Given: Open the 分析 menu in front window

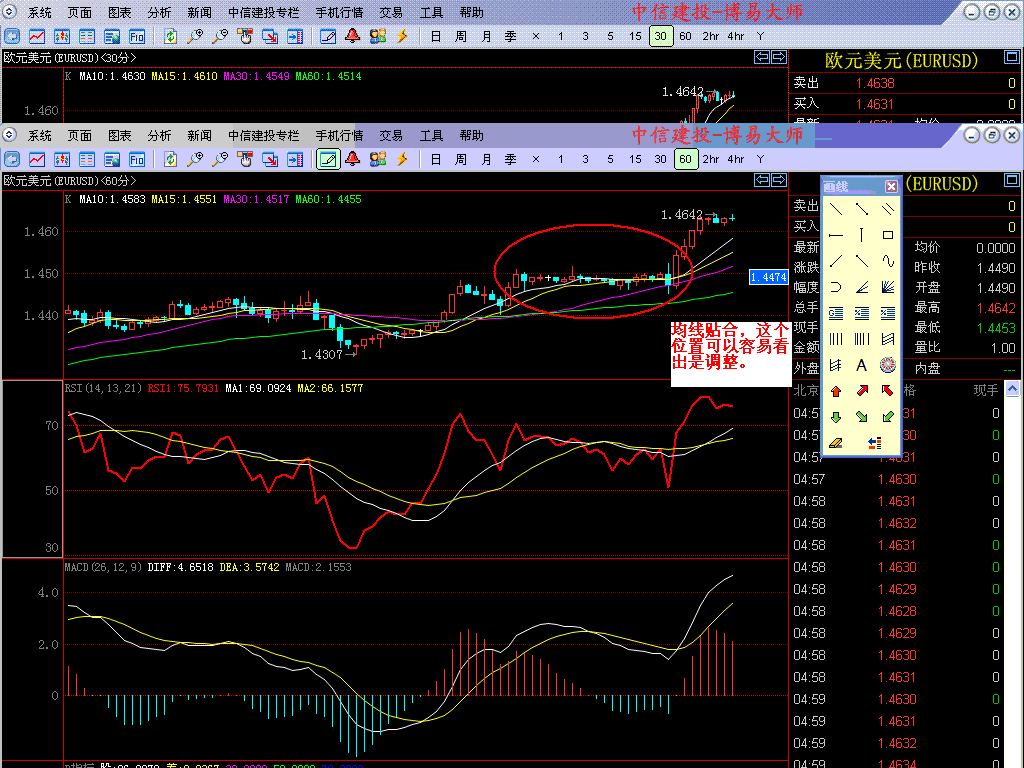Looking at the screenshot, I should [159, 136].
